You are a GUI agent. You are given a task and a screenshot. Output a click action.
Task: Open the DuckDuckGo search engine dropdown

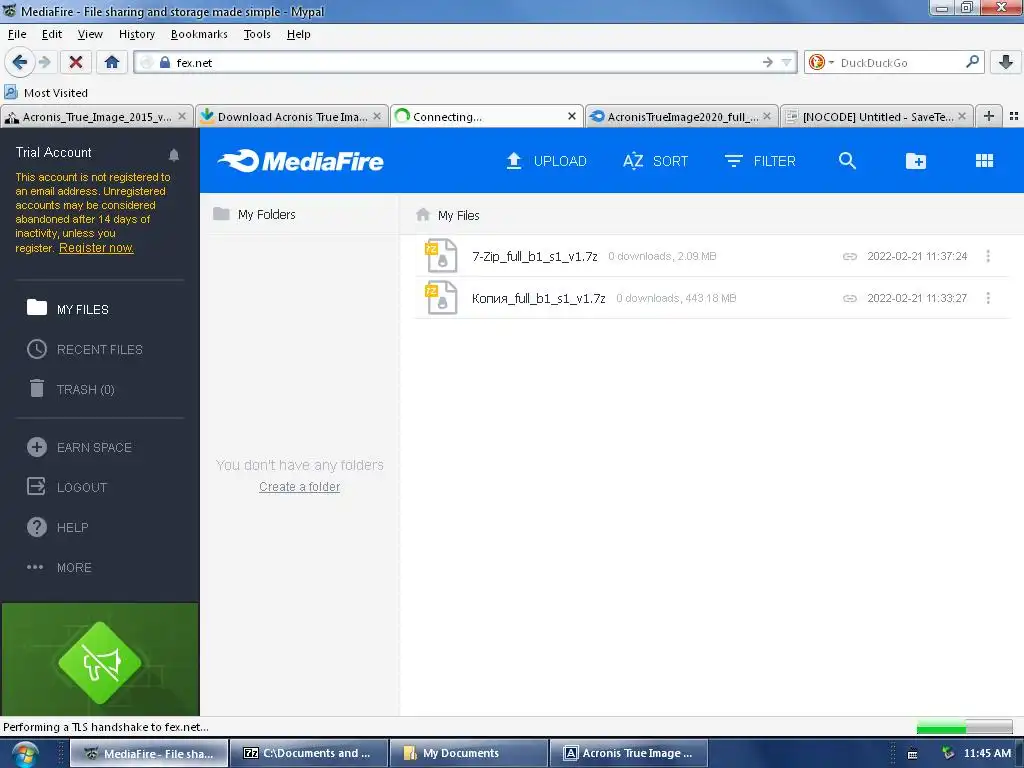pos(822,62)
